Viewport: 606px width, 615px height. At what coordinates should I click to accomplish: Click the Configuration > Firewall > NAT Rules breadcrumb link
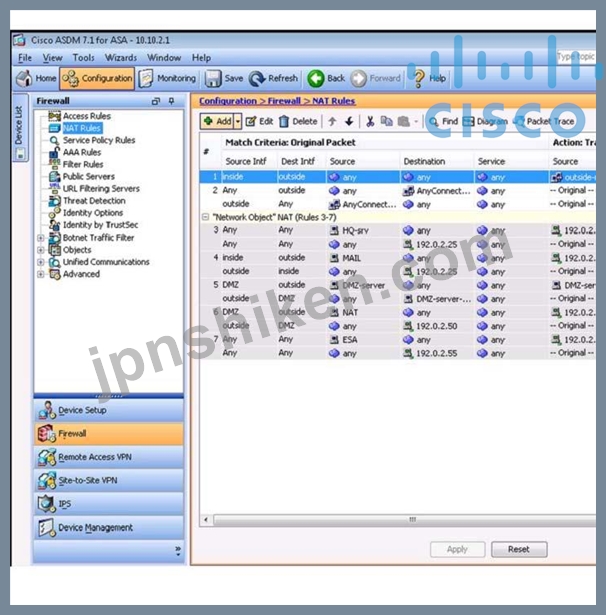pyautogui.click(x=277, y=101)
